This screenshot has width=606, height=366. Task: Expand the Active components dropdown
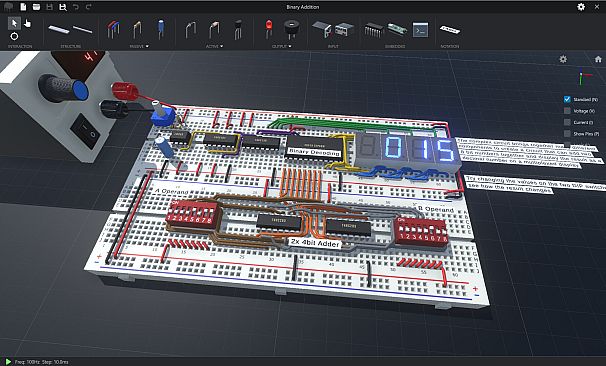point(214,46)
